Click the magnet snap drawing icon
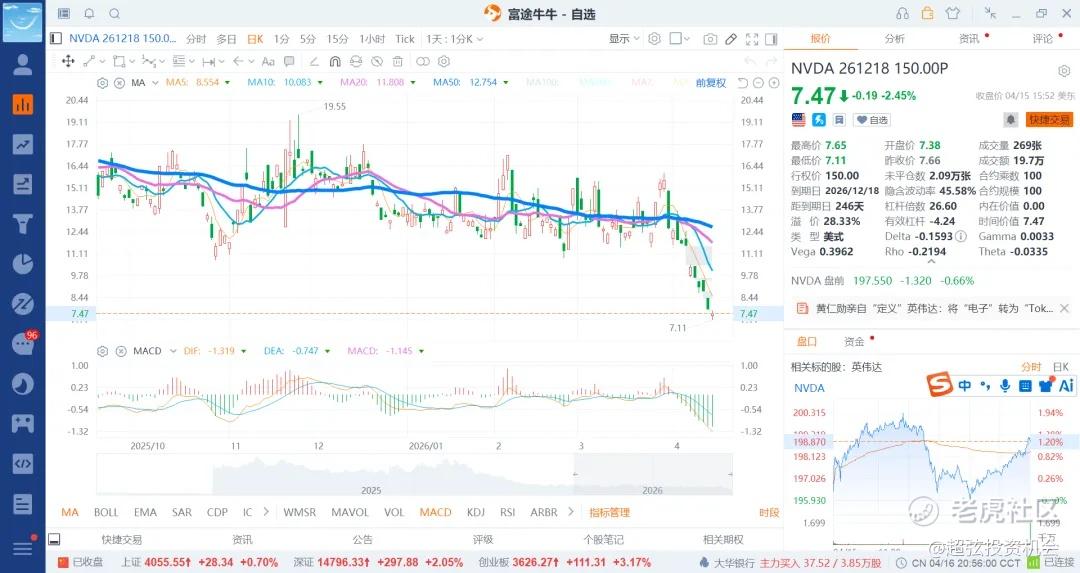 pos(335,61)
